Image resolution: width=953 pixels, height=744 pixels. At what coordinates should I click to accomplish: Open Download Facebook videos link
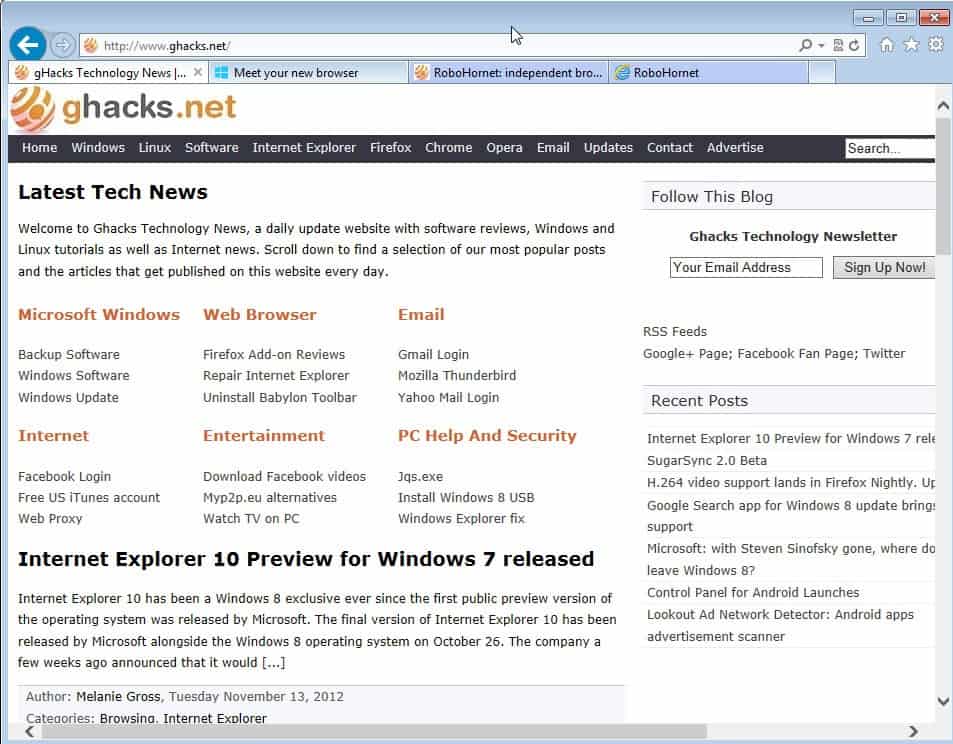point(284,477)
